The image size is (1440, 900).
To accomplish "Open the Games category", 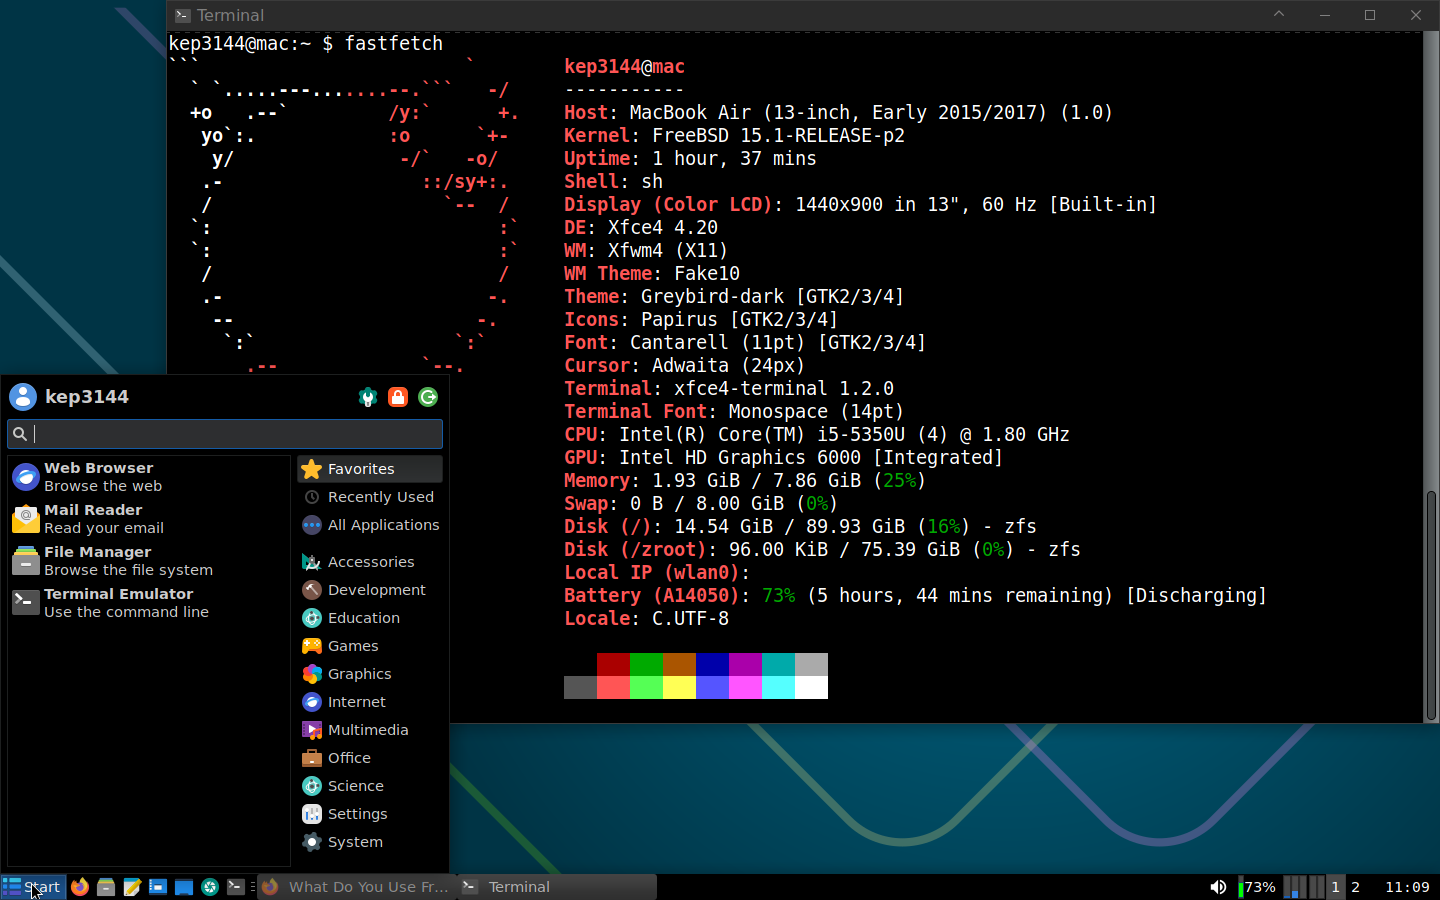I will (x=370, y=646).
